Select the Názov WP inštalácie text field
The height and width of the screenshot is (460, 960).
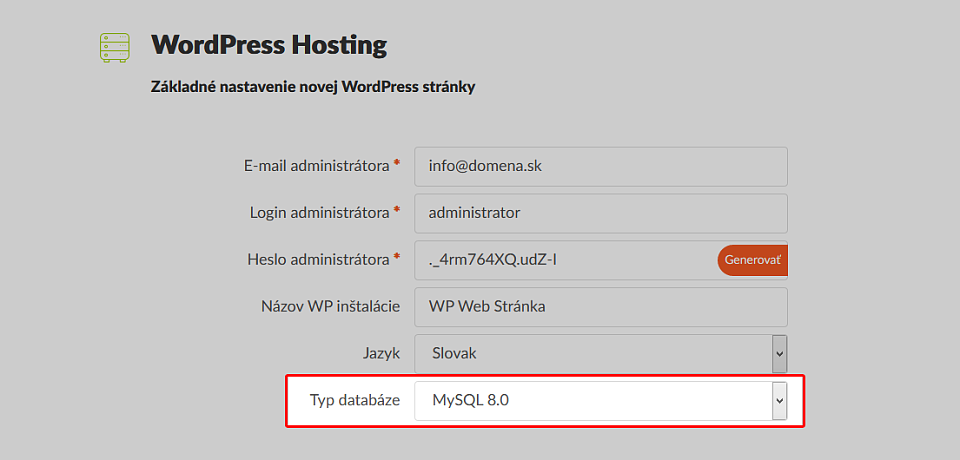click(601, 307)
